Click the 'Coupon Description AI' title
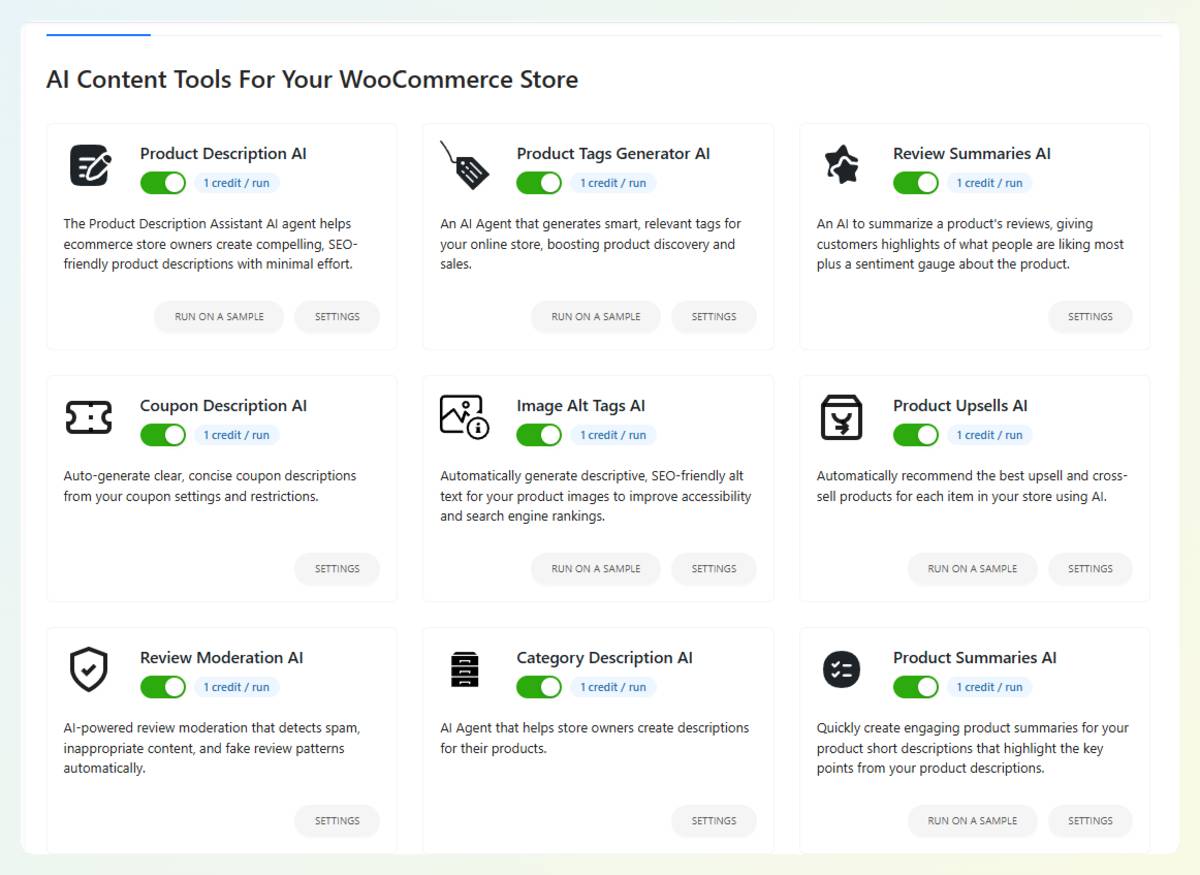1200x875 pixels. tap(223, 406)
